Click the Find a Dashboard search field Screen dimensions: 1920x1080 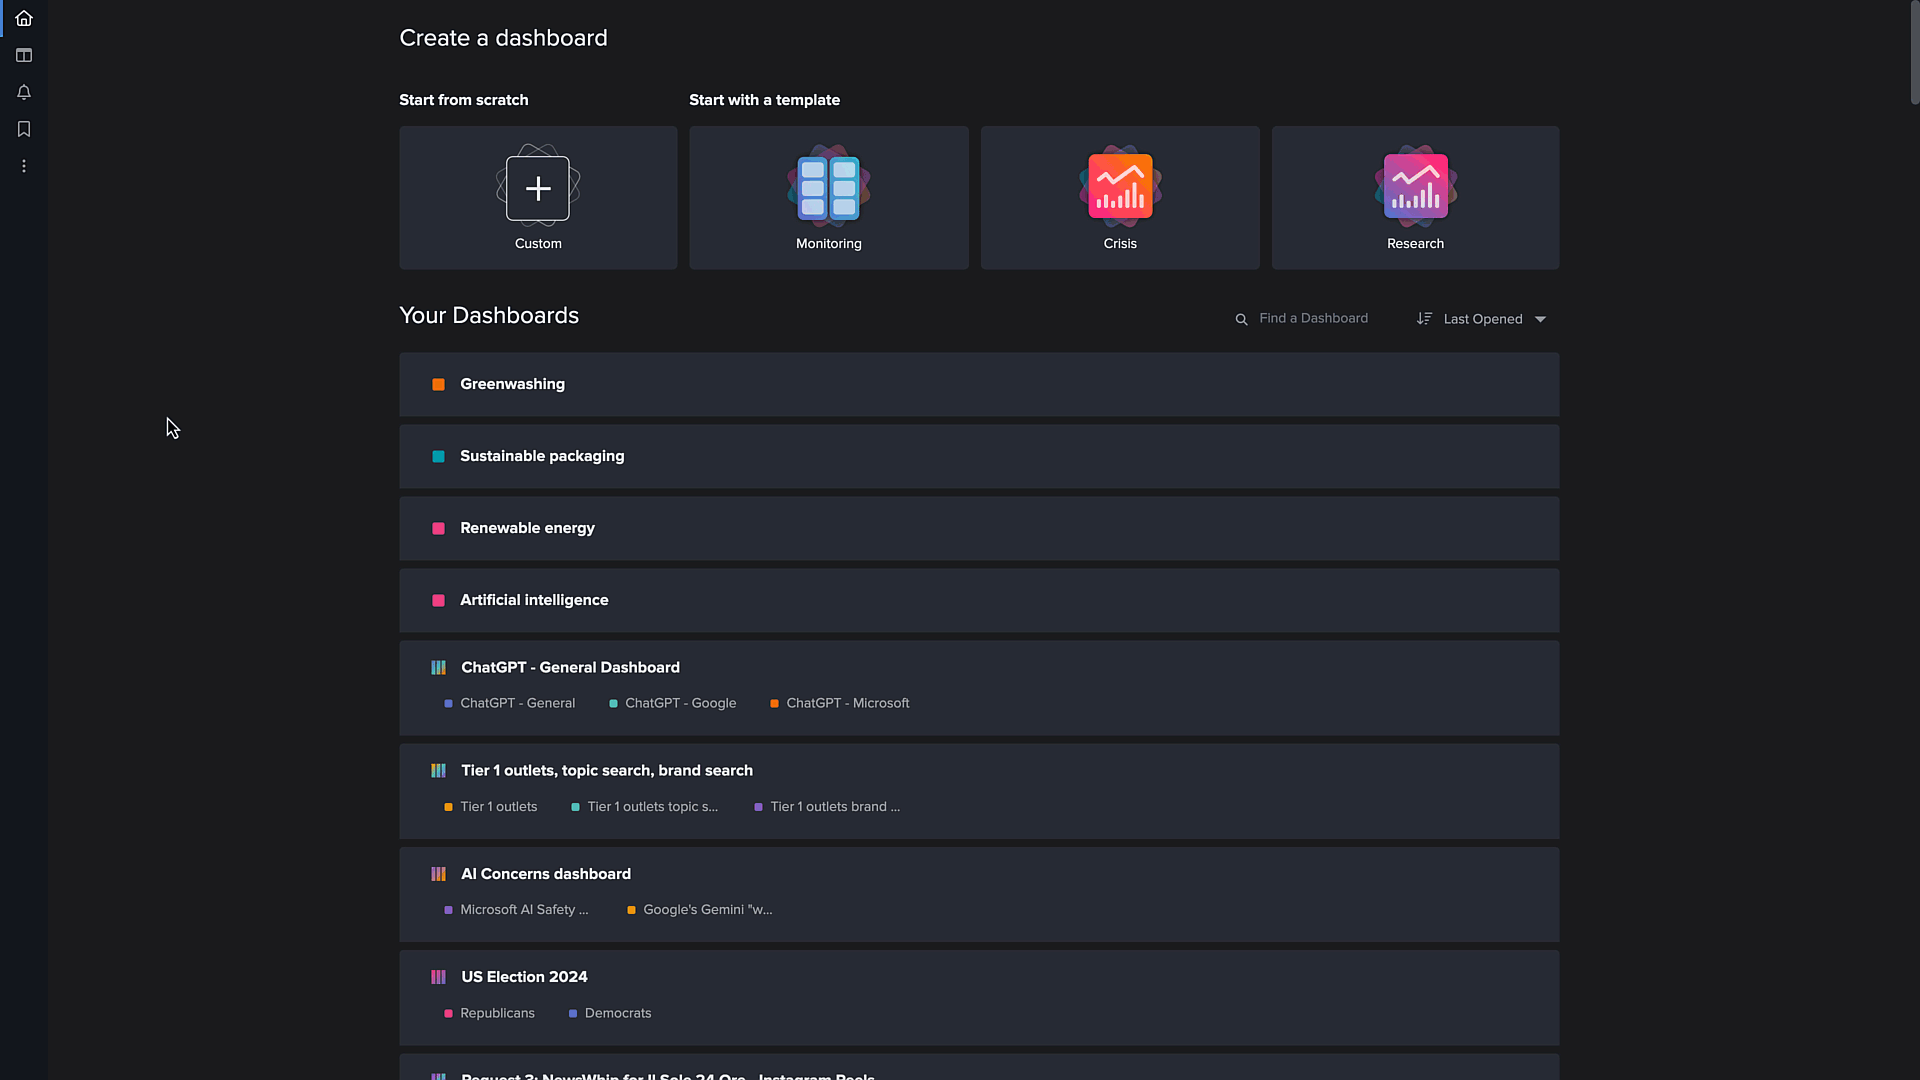click(1313, 318)
